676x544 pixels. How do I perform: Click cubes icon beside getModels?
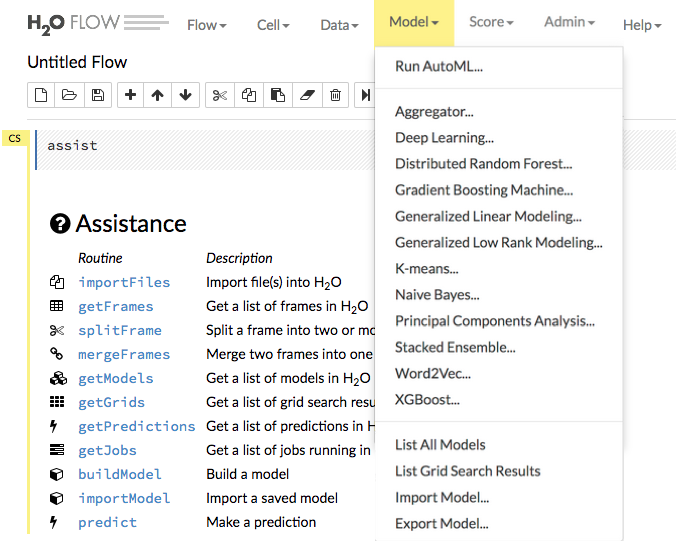pyautogui.click(x=58, y=378)
